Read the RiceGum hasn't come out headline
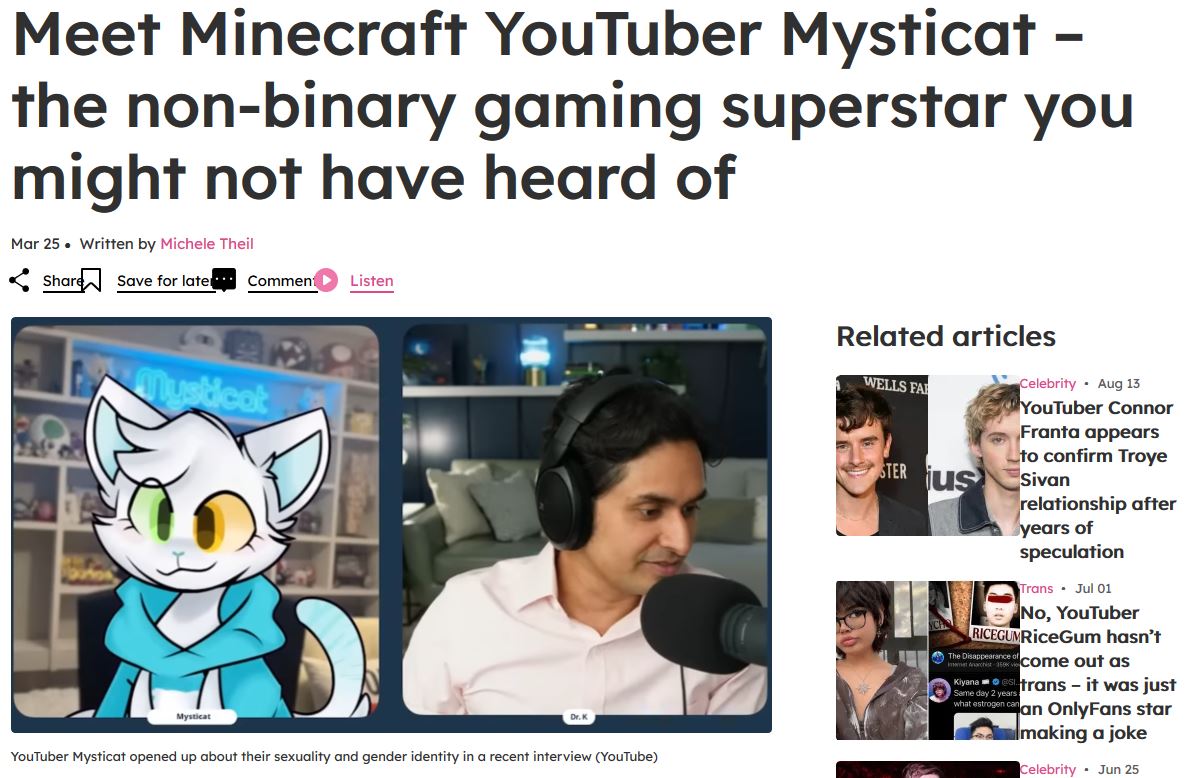Viewport: 1196px width, 778px height. click(x=1098, y=673)
